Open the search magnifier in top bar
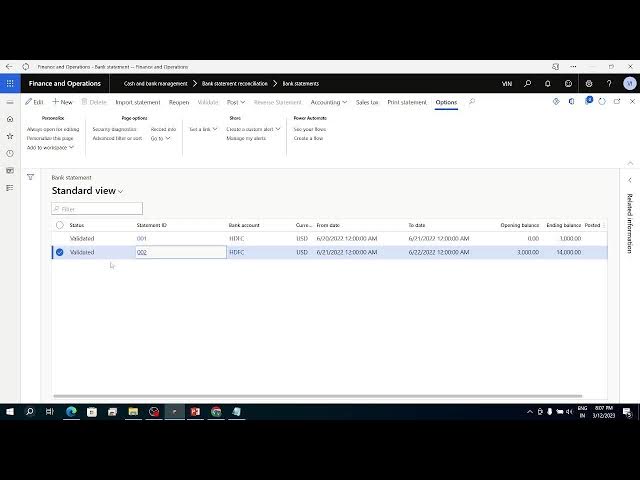Viewport: 640px width, 480px height. click(x=527, y=84)
